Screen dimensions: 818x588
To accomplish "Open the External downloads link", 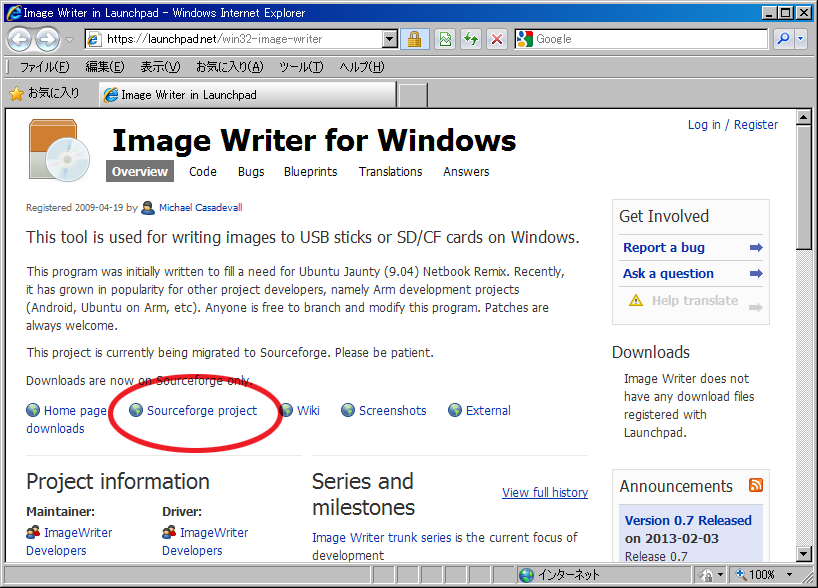I will pos(488,411).
